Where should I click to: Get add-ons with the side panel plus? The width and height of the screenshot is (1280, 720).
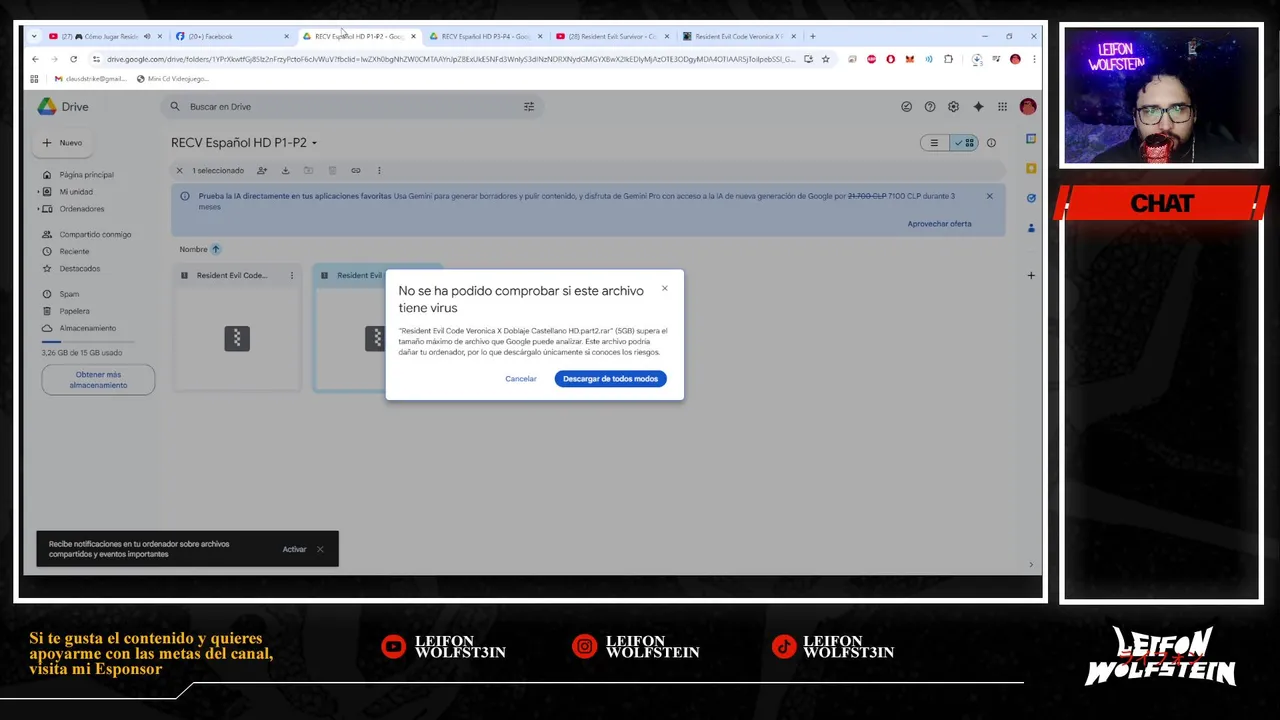[x=1031, y=276]
